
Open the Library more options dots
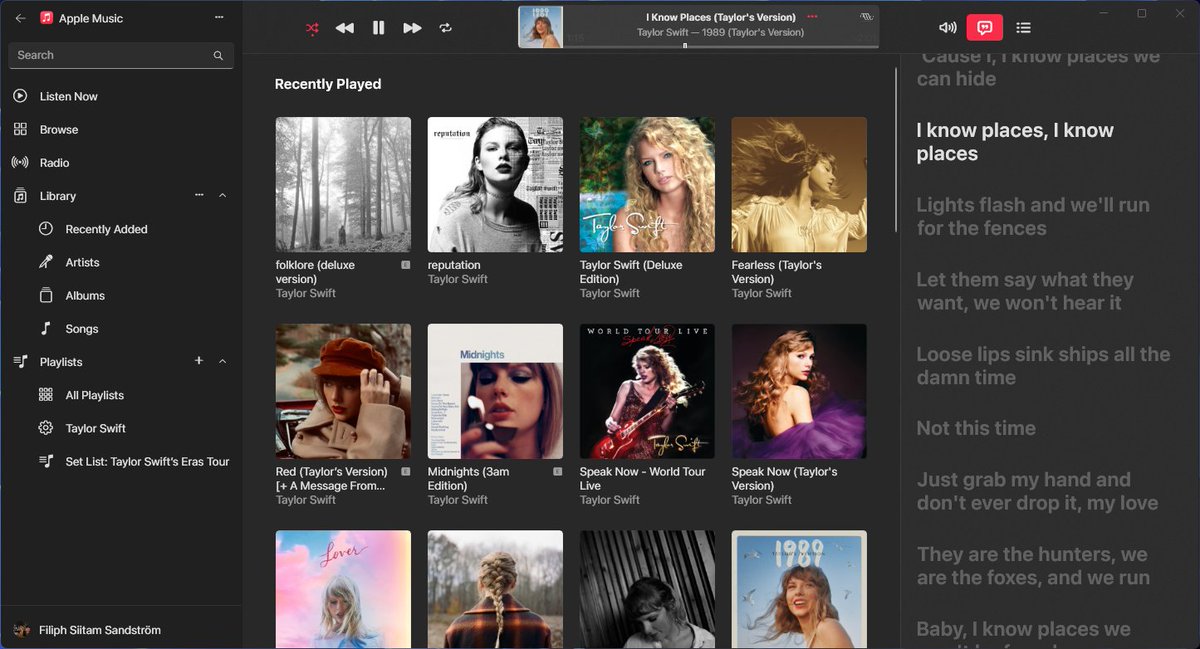click(x=199, y=195)
